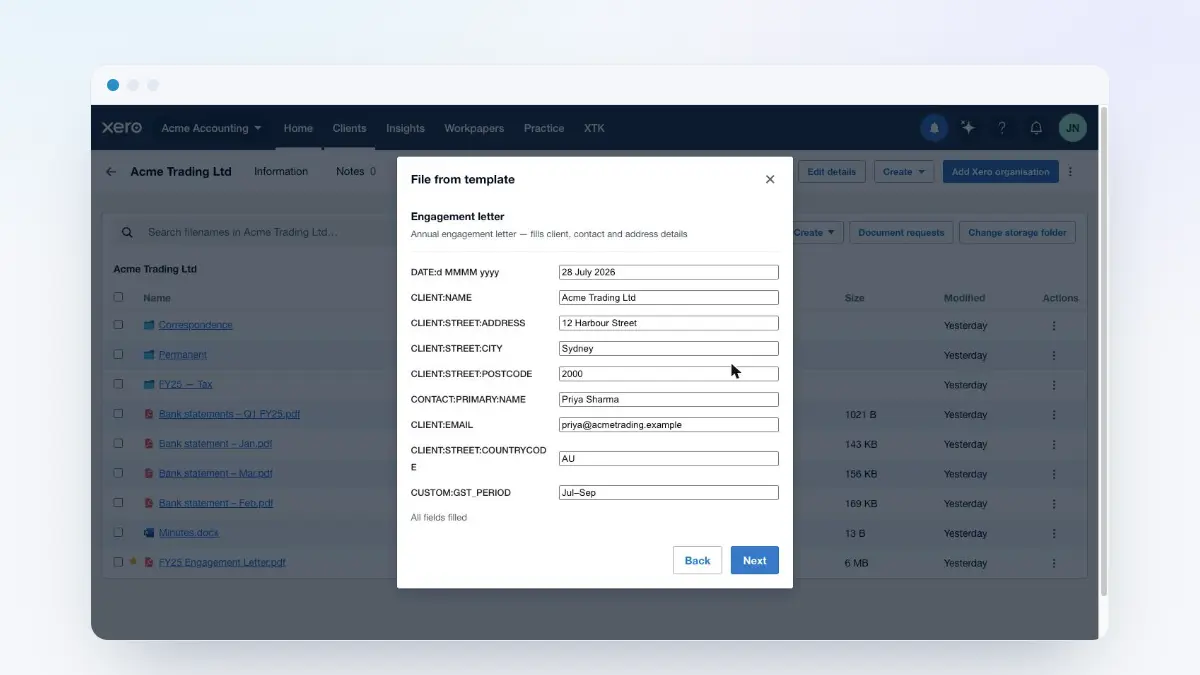Click the CLIENT:STREET:ADDRESS field
The image size is (1200, 675).
click(x=668, y=323)
